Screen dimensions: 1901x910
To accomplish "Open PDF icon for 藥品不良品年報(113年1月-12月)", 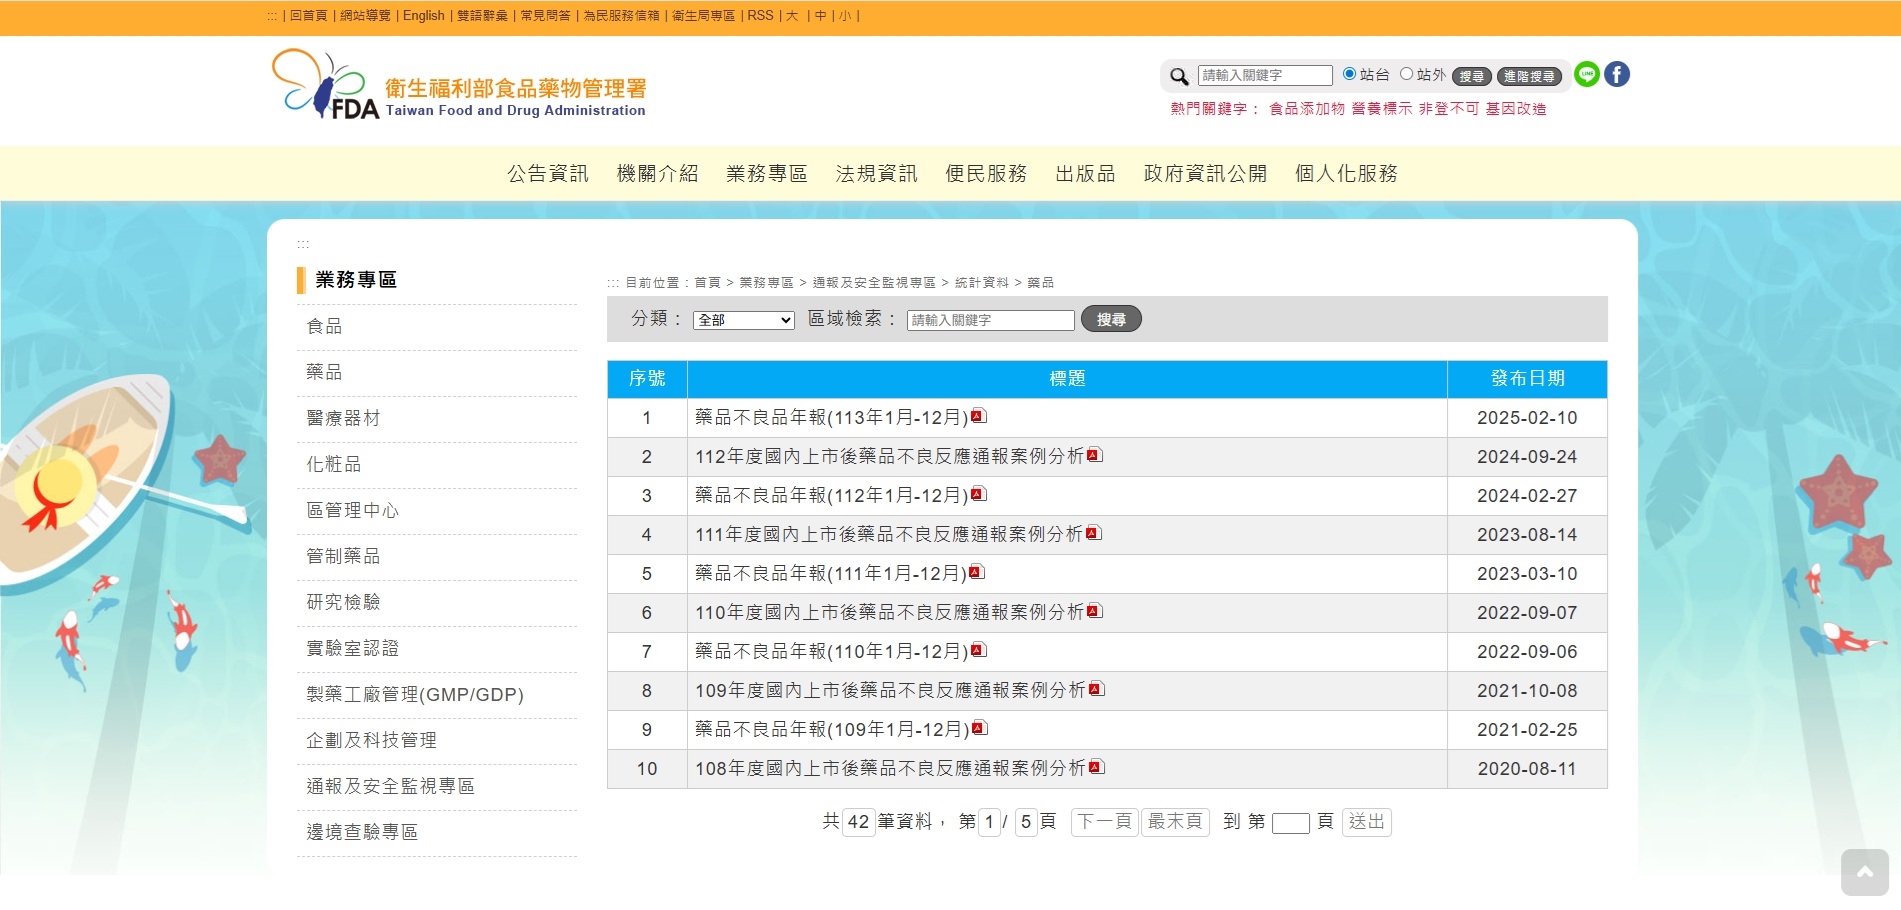I will pyautogui.click(x=979, y=416).
